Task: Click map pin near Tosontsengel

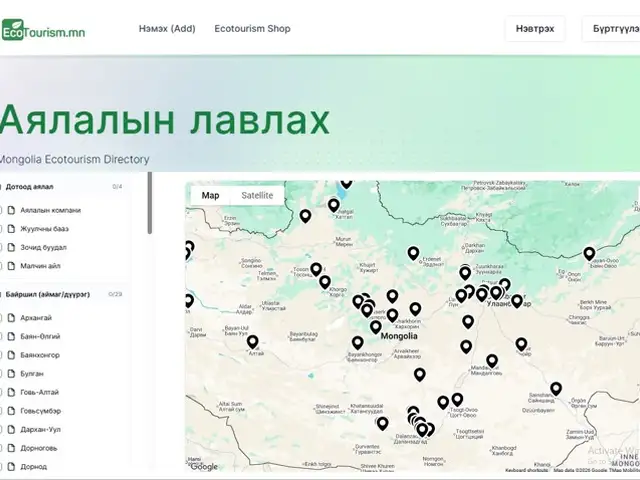Action: [316, 269]
